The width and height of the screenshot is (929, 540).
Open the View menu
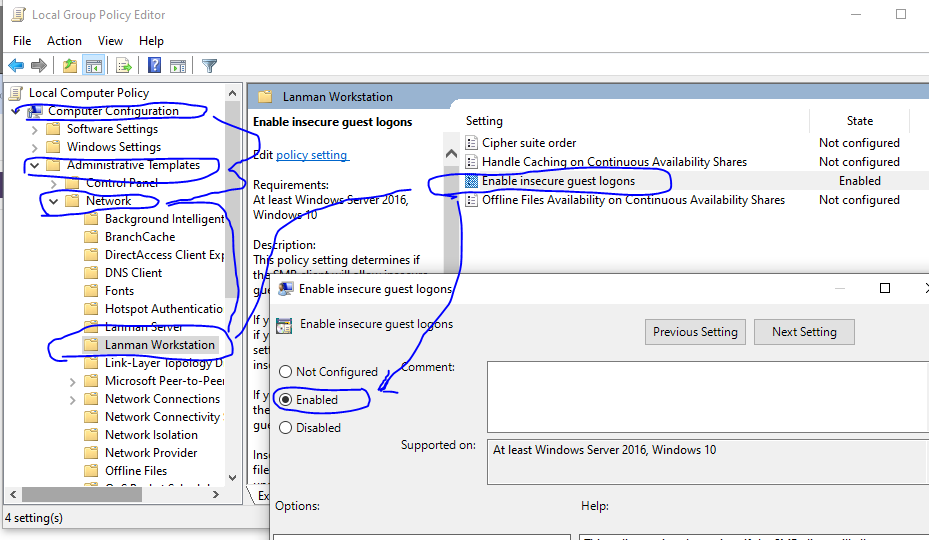tap(110, 41)
